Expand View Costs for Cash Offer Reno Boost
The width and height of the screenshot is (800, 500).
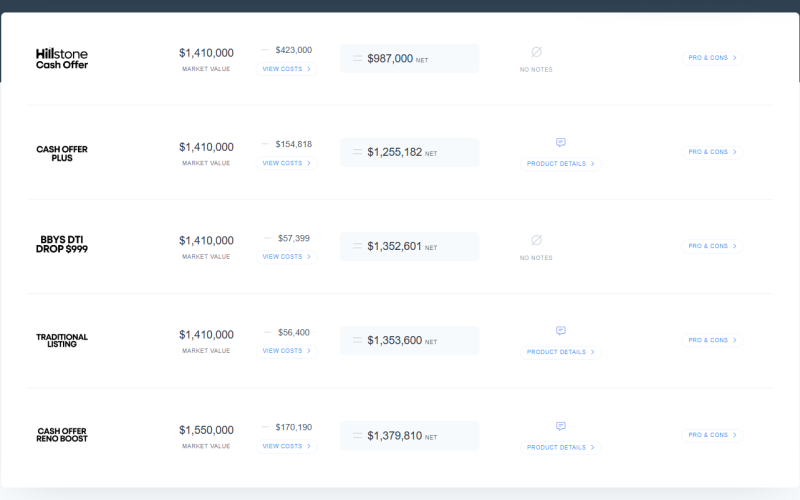287,446
